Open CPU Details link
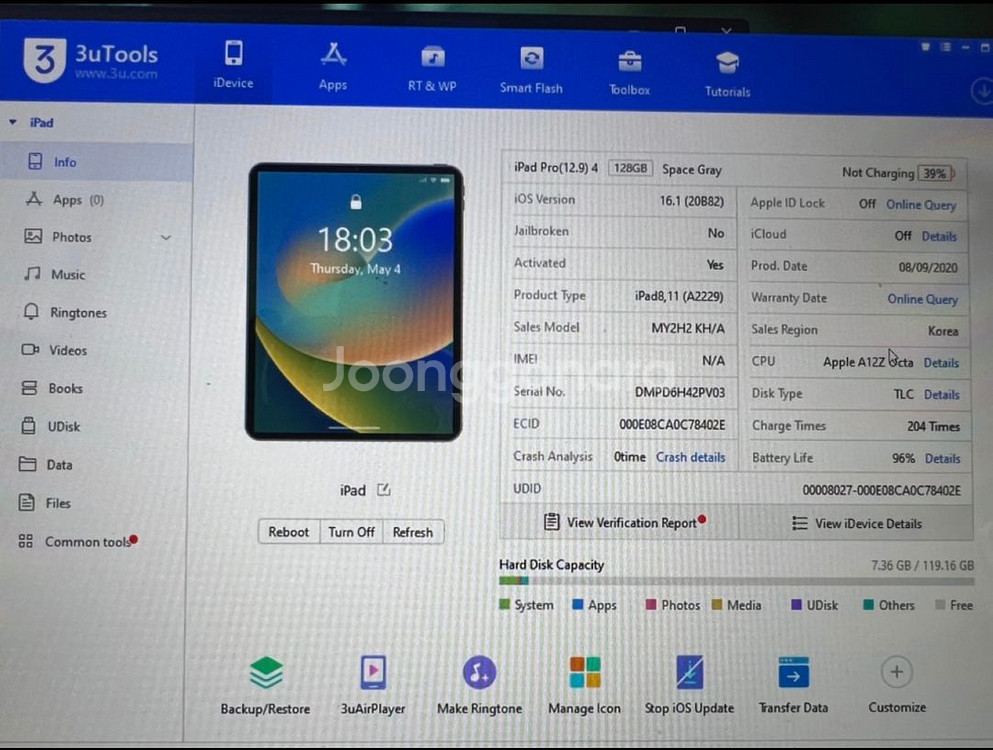The width and height of the screenshot is (993, 750). tap(941, 363)
